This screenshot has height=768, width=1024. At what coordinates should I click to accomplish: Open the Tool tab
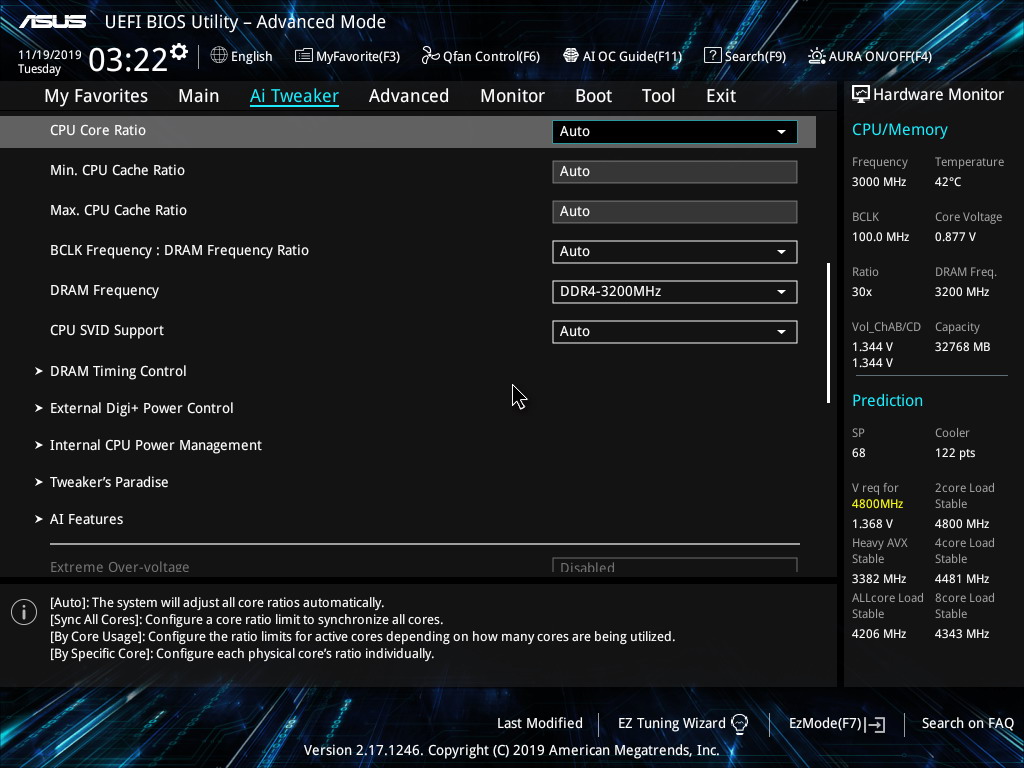[658, 96]
